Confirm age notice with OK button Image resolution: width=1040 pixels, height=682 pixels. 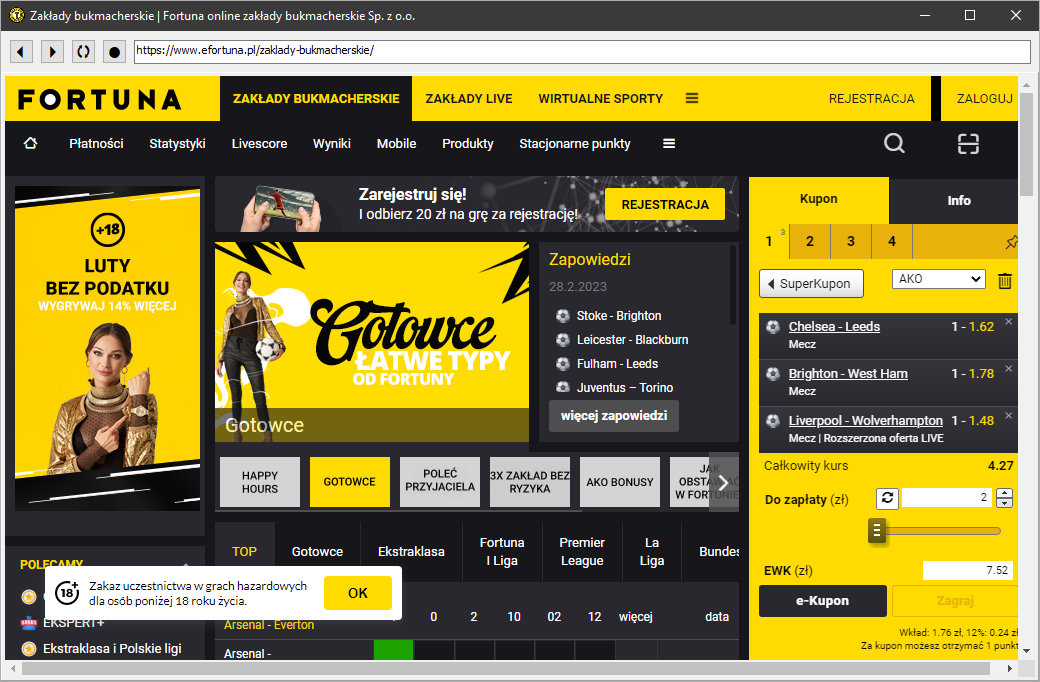tap(358, 593)
